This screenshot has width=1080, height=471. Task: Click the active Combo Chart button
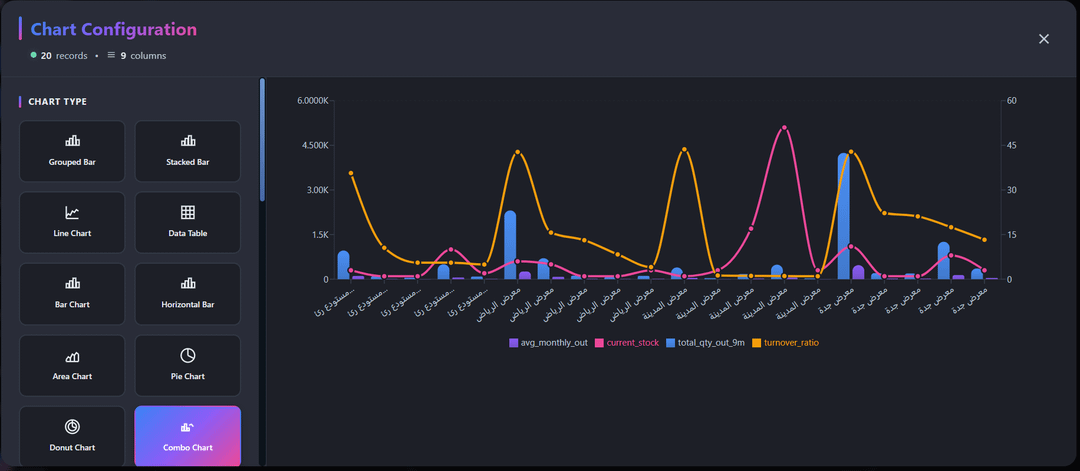click(x=188, y=436)
